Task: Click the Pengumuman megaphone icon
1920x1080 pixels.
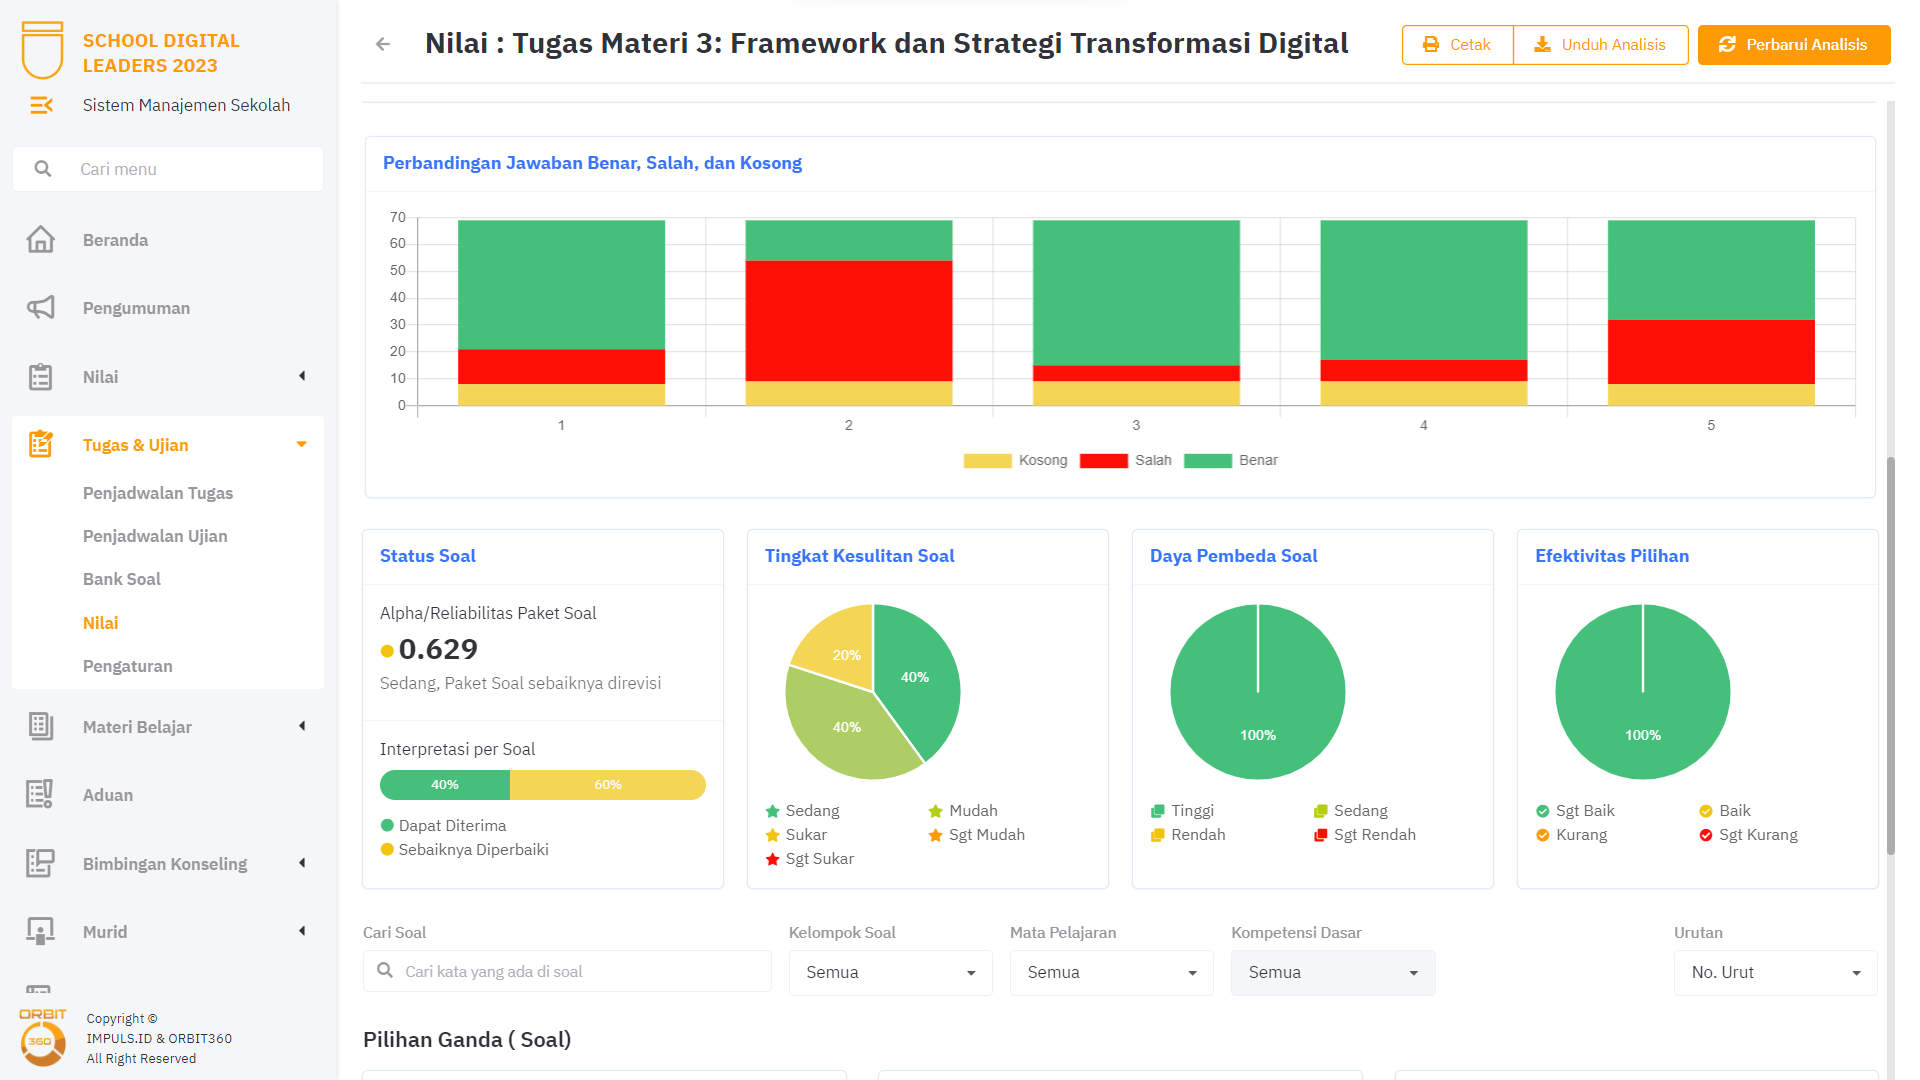Action: pyautogui.click(x=41, y=308)
